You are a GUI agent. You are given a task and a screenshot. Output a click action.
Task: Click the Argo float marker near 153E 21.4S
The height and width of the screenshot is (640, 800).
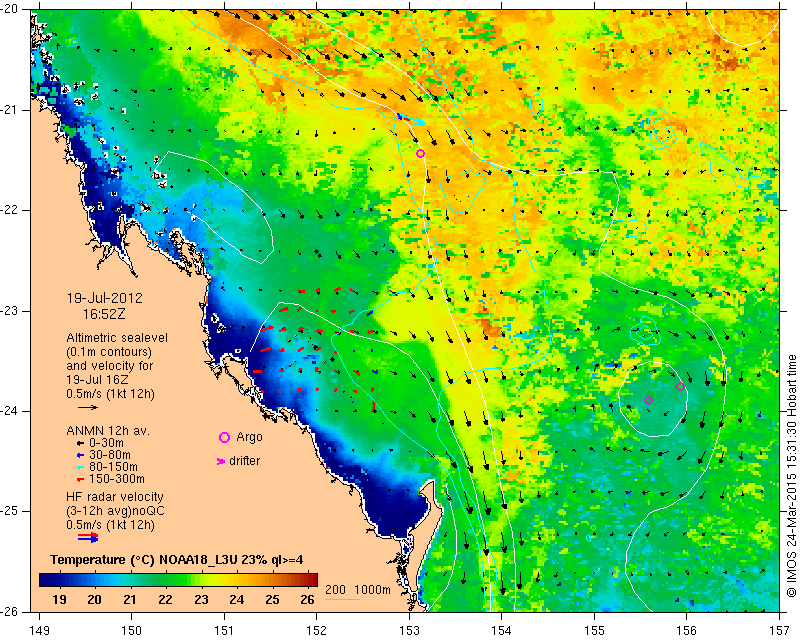pyautogui.click(x=420, y=154)
